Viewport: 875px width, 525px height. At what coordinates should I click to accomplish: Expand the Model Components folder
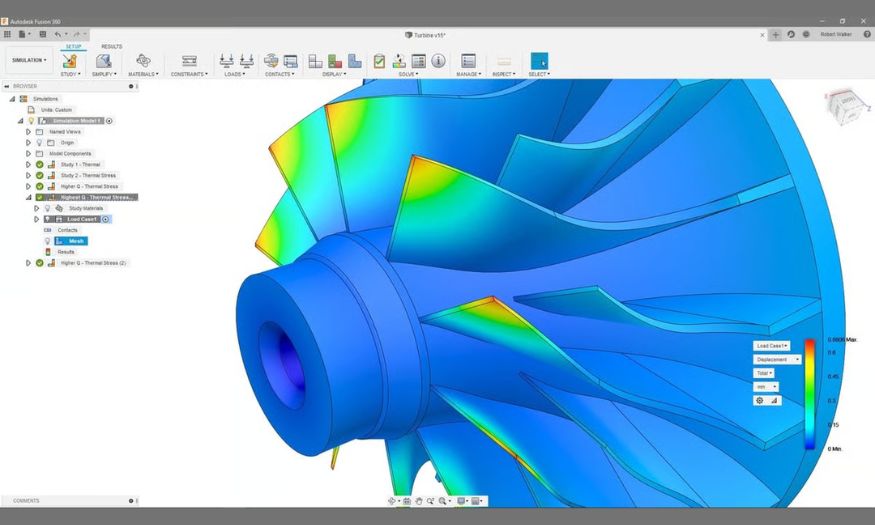coord(28,153)
